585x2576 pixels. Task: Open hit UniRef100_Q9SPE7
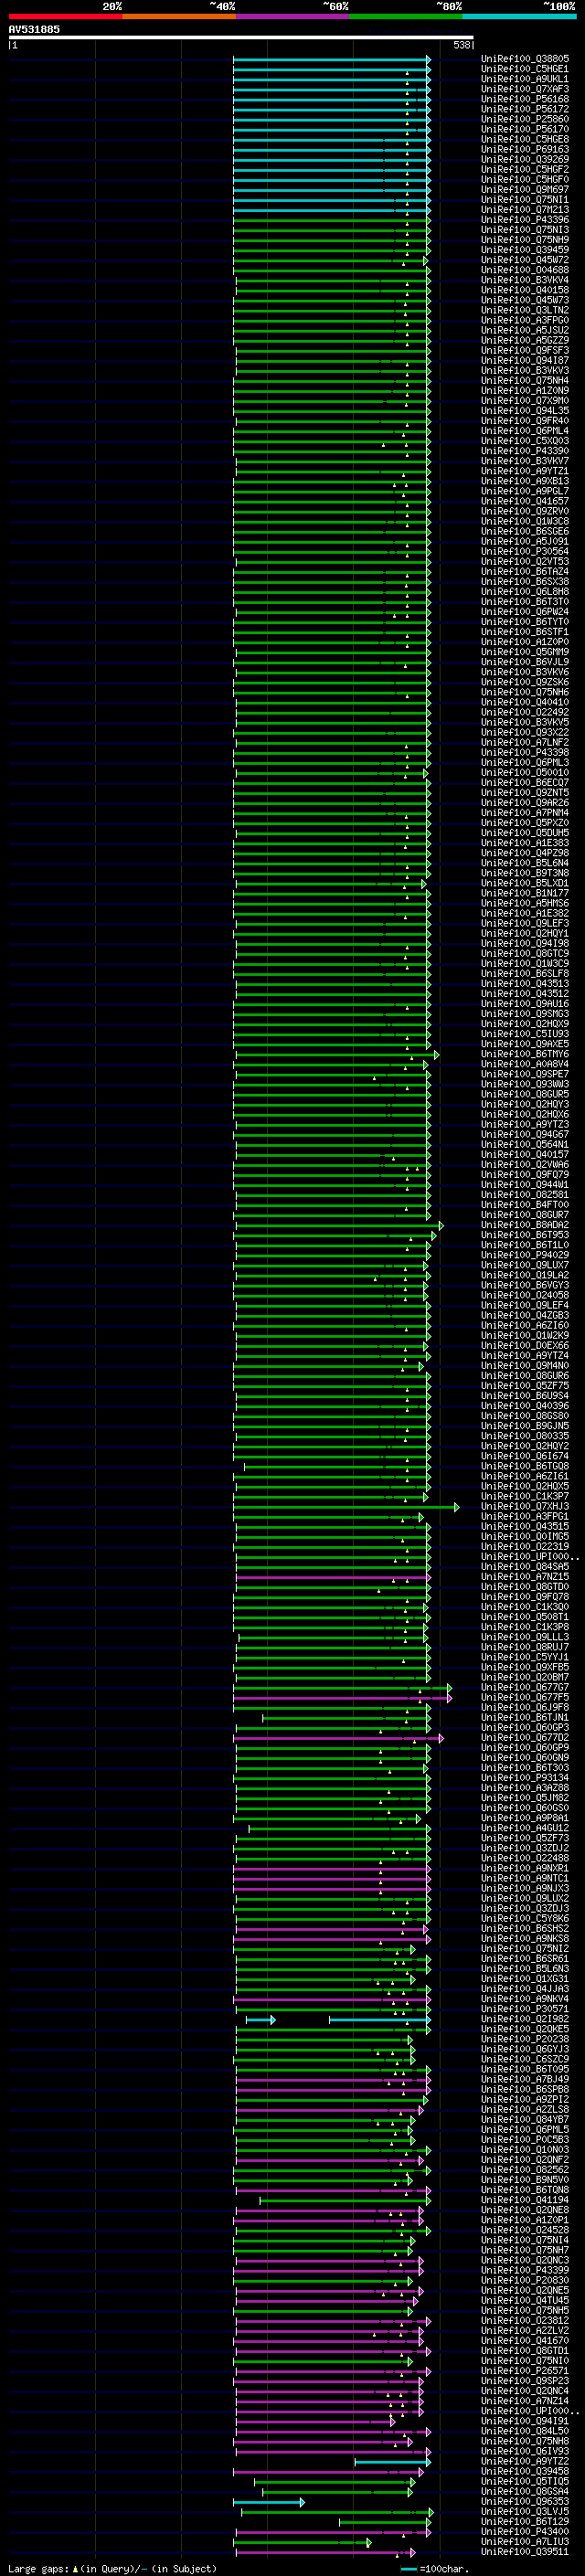pos(525,1074)
